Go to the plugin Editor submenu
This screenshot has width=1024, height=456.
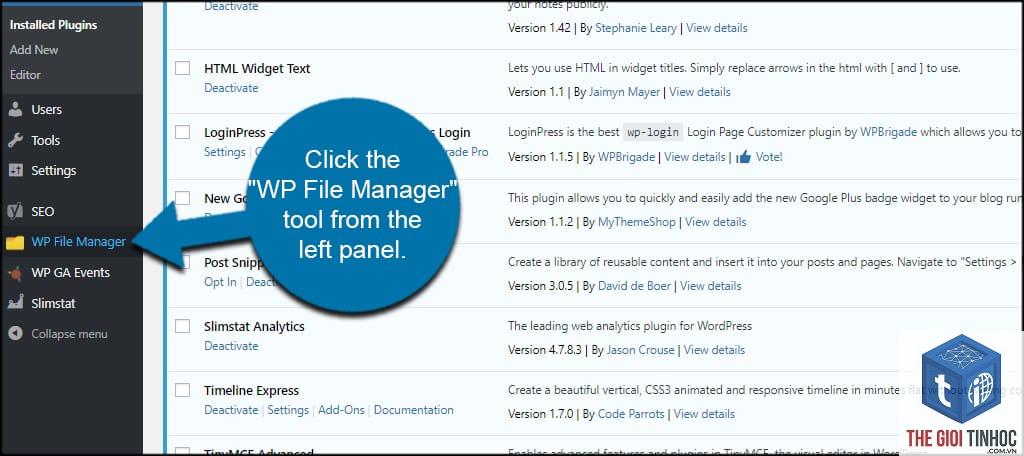tap(25, 74)
